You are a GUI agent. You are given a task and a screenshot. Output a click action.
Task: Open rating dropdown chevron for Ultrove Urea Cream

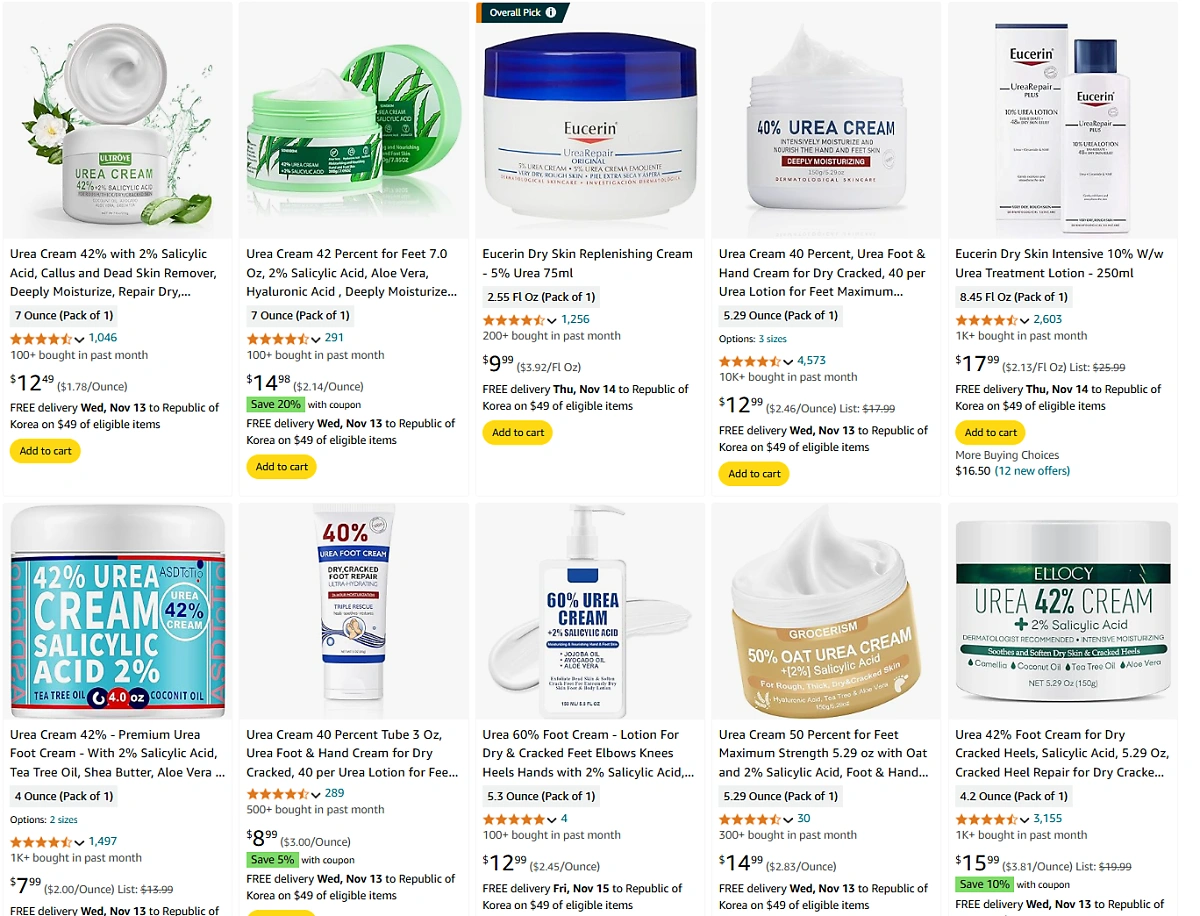[80, 339]
